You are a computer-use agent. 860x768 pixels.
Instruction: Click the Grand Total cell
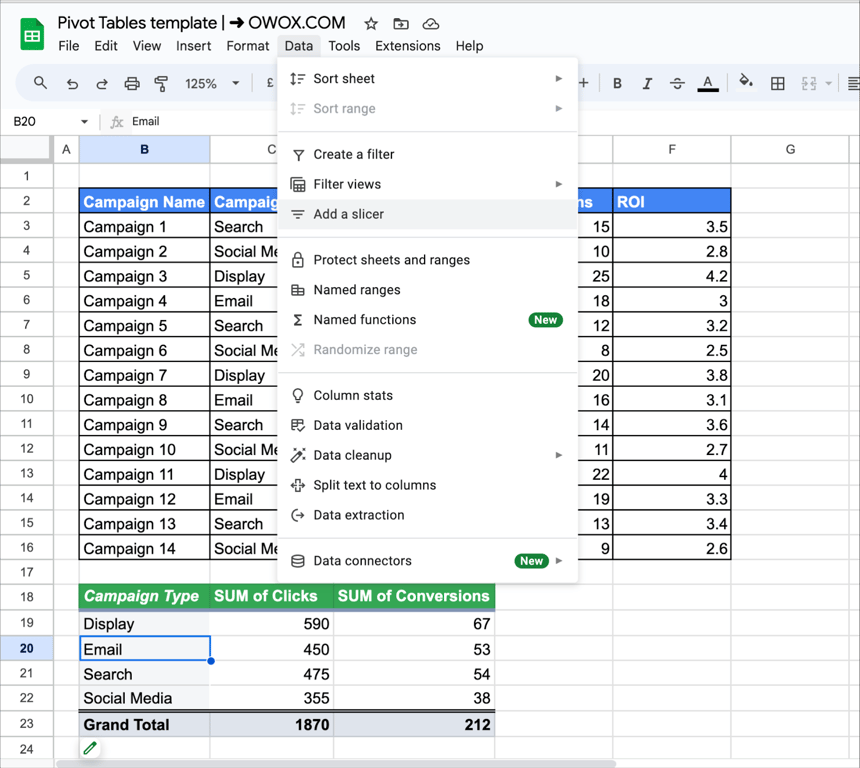[x=144, y=724]
